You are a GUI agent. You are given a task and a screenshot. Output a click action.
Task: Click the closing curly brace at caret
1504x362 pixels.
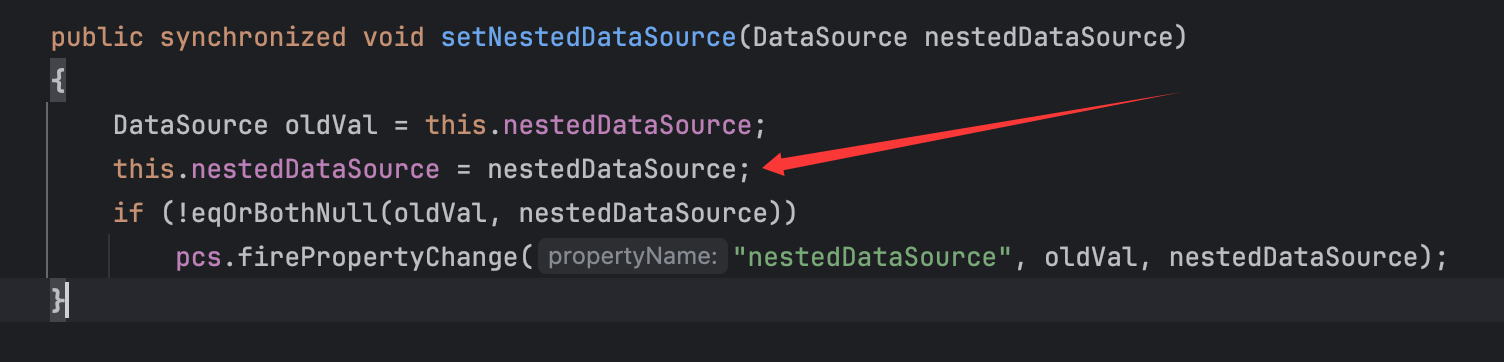point(58,300)
